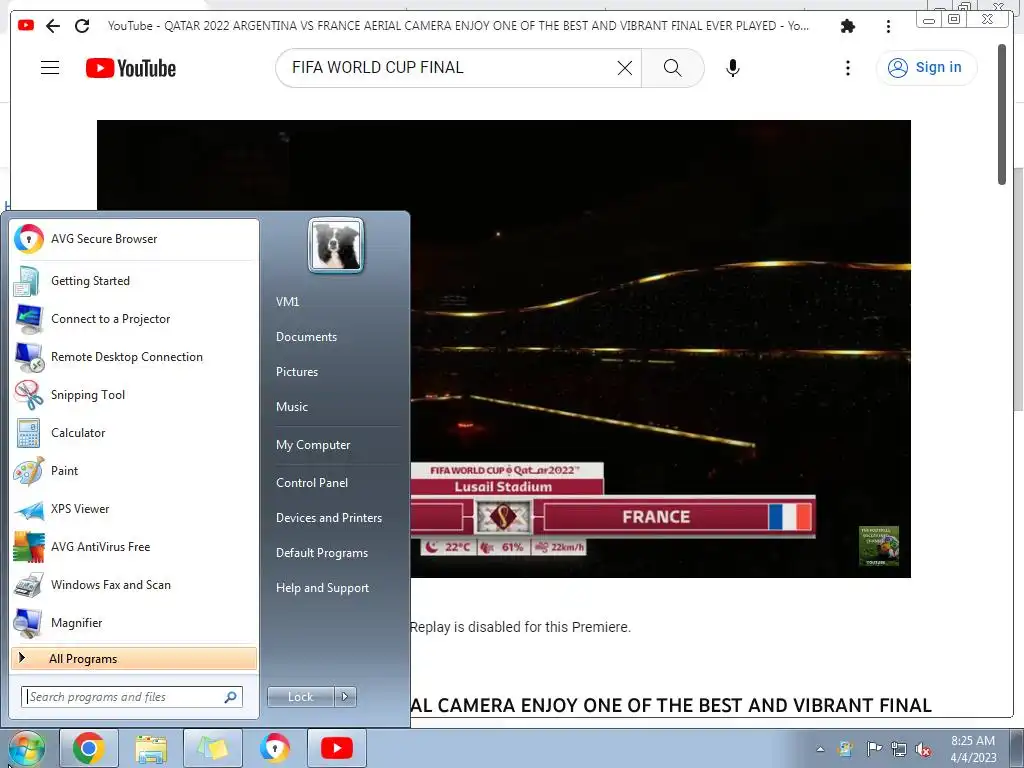Click the YouTube favicon in the title bar
Screen dimensions: 1024x768
(26, 25)
